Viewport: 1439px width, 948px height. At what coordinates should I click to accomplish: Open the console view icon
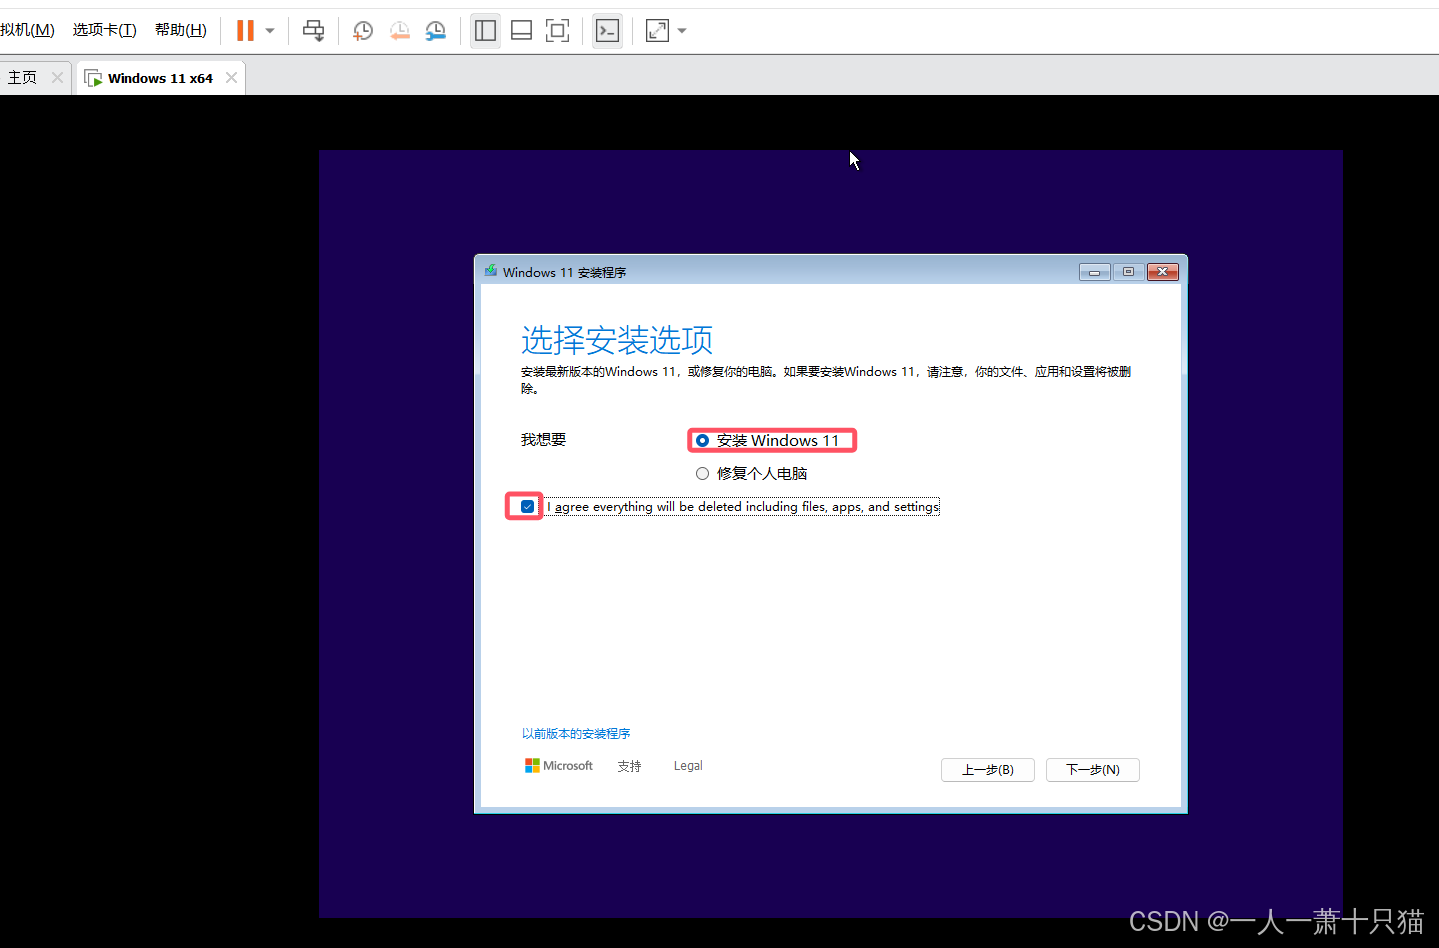pos(607,31)
